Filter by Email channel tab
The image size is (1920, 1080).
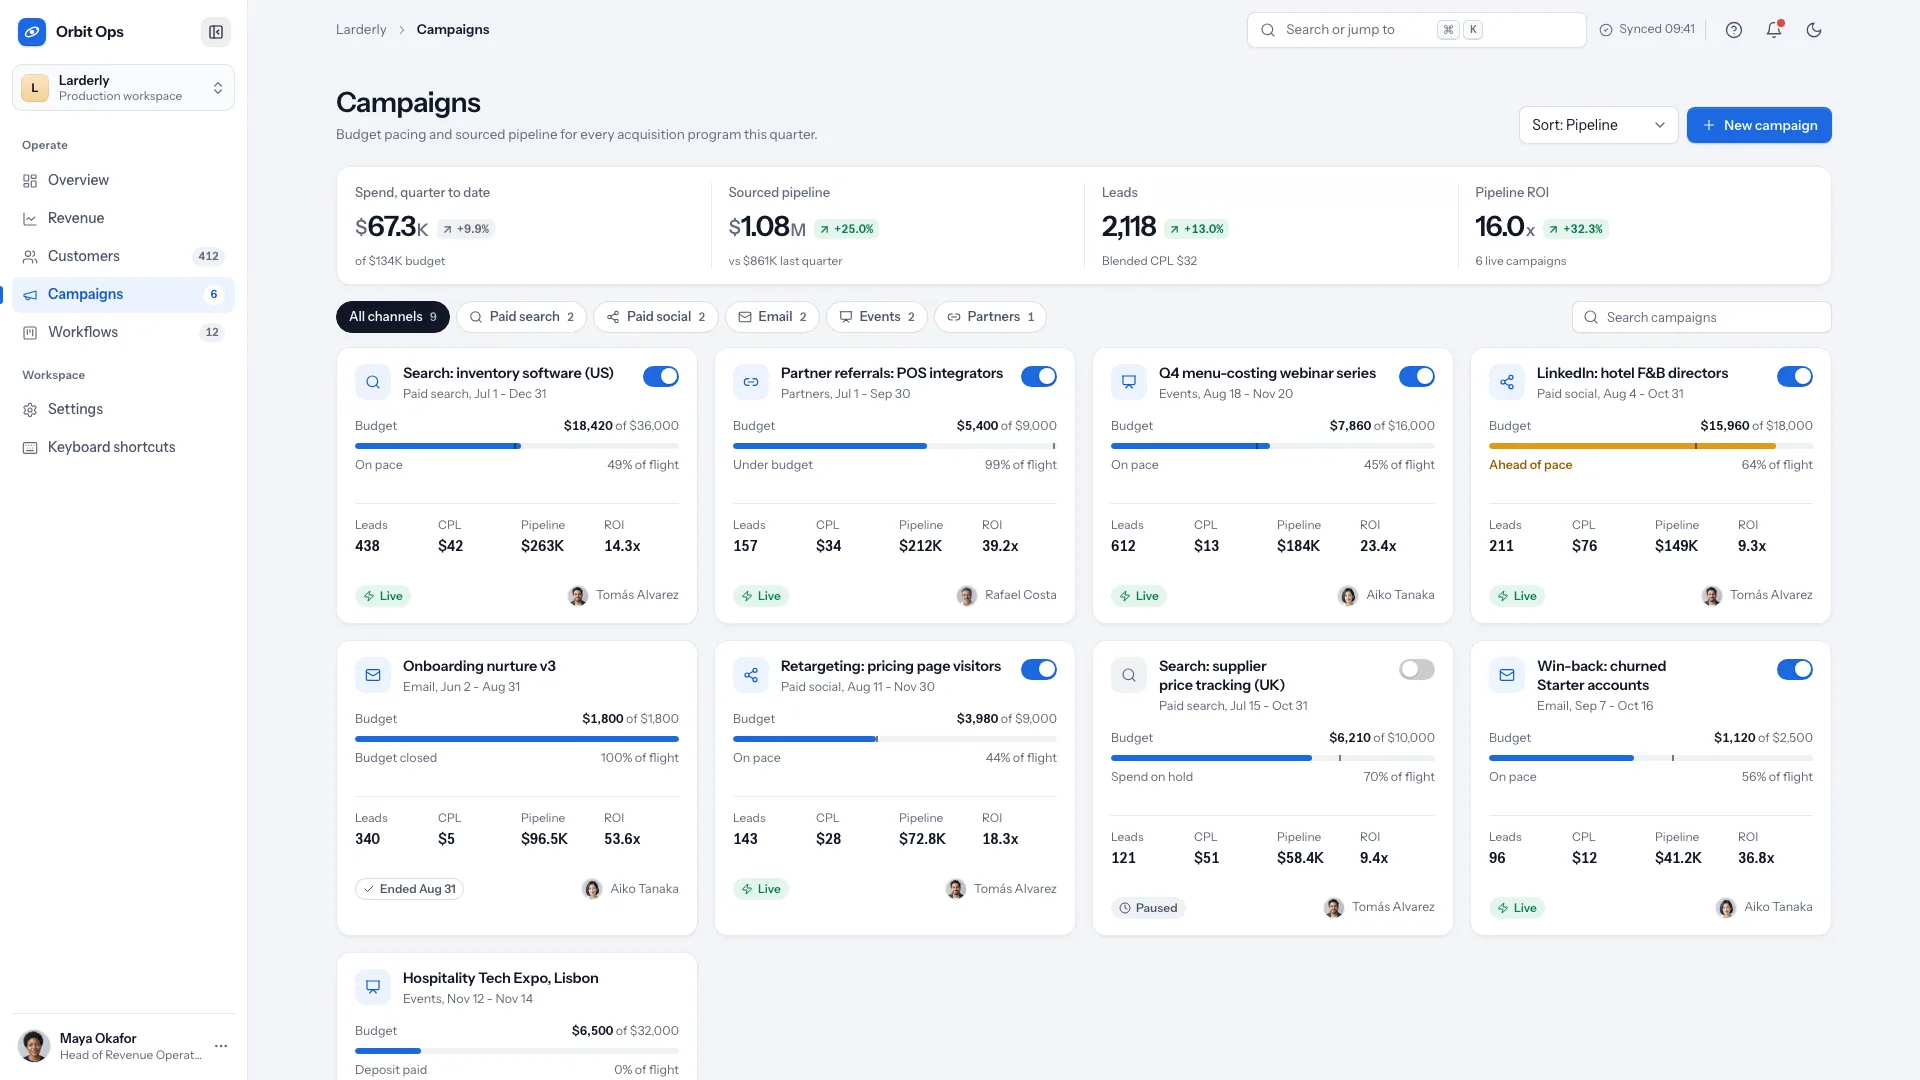pyautogui.click(x=772, y=317)
